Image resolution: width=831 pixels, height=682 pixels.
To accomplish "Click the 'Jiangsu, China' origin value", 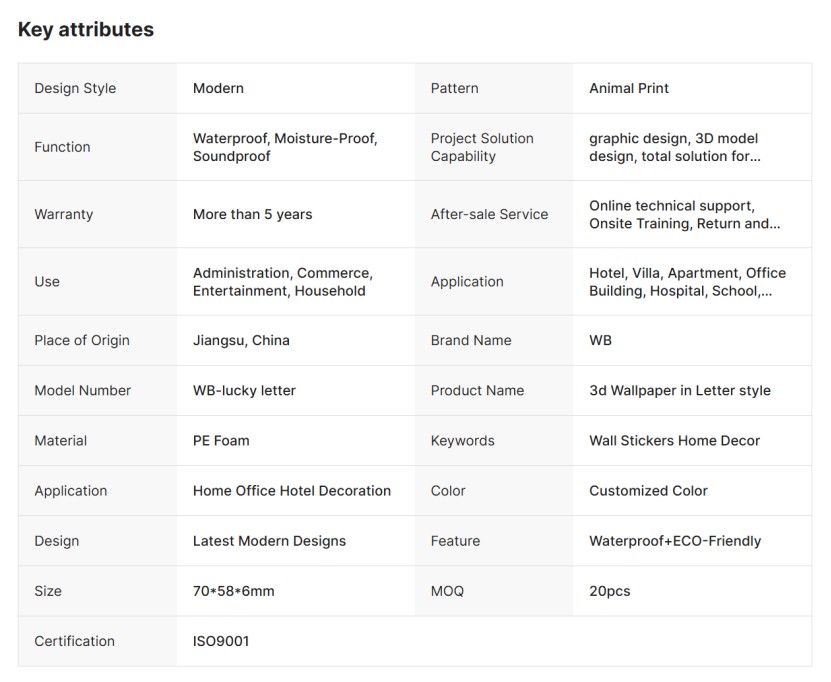I will coord(241,340).
